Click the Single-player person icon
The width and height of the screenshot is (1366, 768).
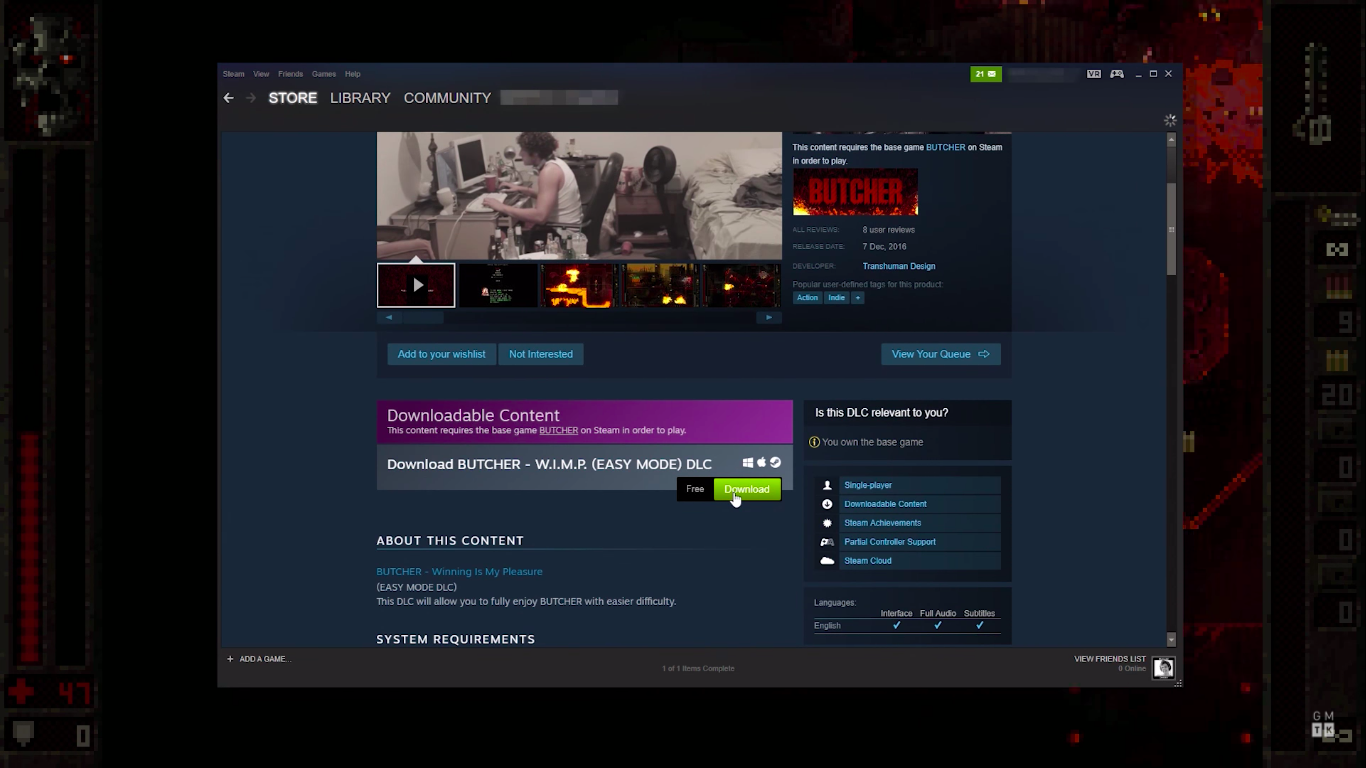(x=827, y=485)
